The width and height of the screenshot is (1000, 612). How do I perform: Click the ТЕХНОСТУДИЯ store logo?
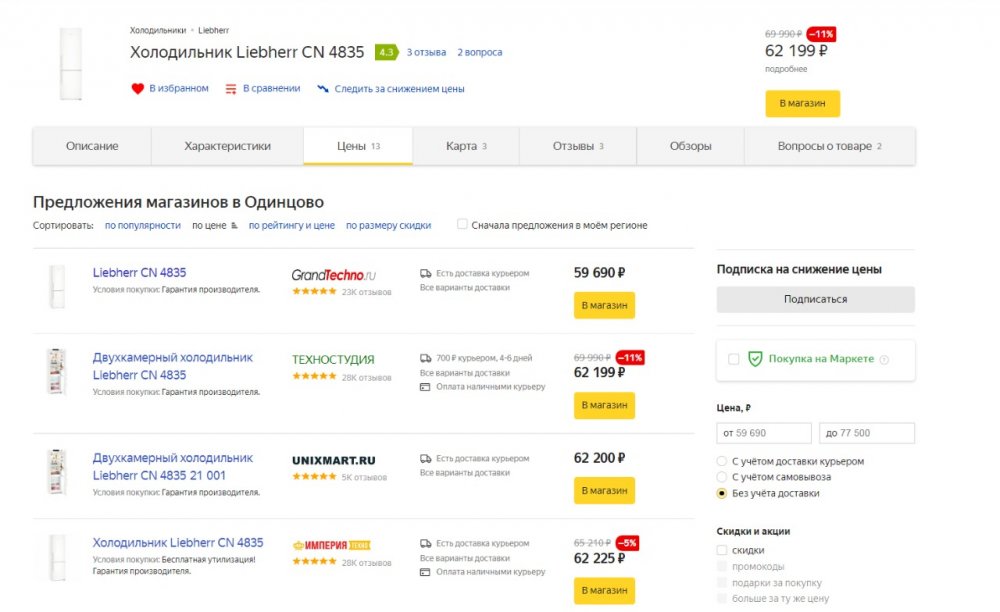click(x=333, y=359)
